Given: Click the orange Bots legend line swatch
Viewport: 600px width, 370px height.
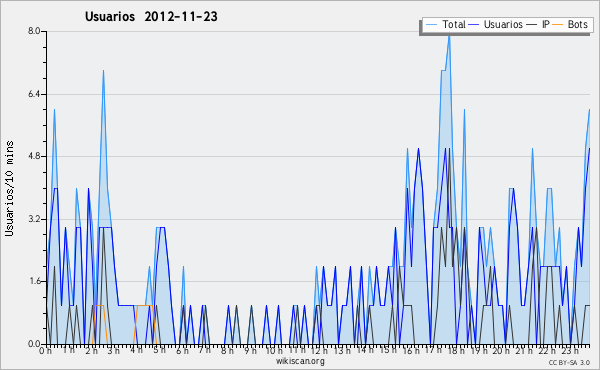Looking at the screenshot, I should (558, 25).
